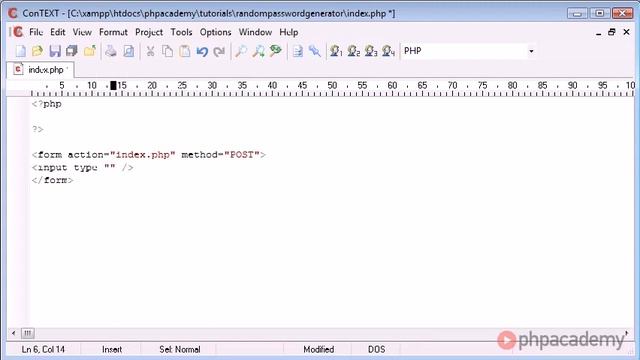Viewport: 640px width, 360px height.
Task: Run user command key 1
Action: click(336, 51)
